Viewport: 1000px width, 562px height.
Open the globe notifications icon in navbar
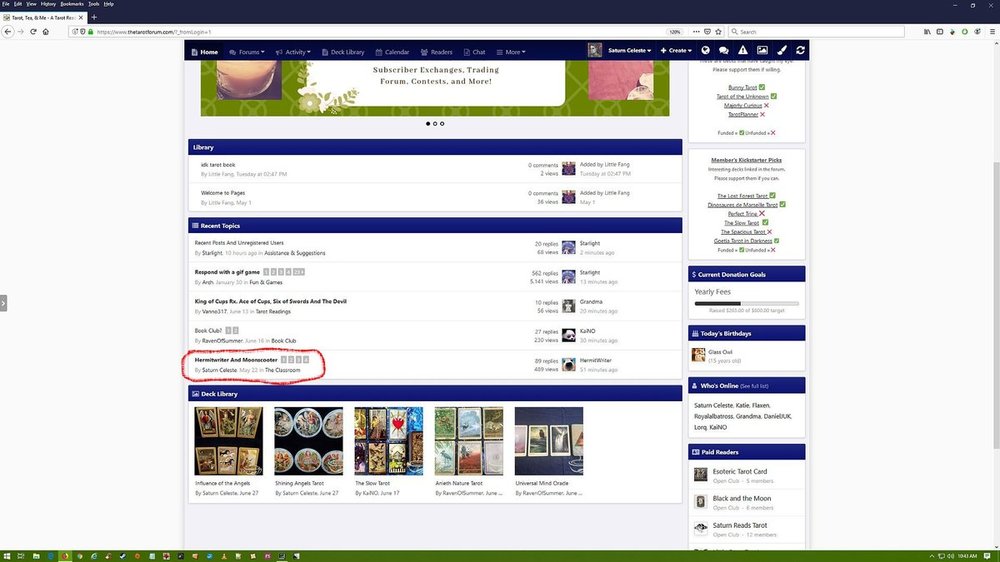pos(705,50)
